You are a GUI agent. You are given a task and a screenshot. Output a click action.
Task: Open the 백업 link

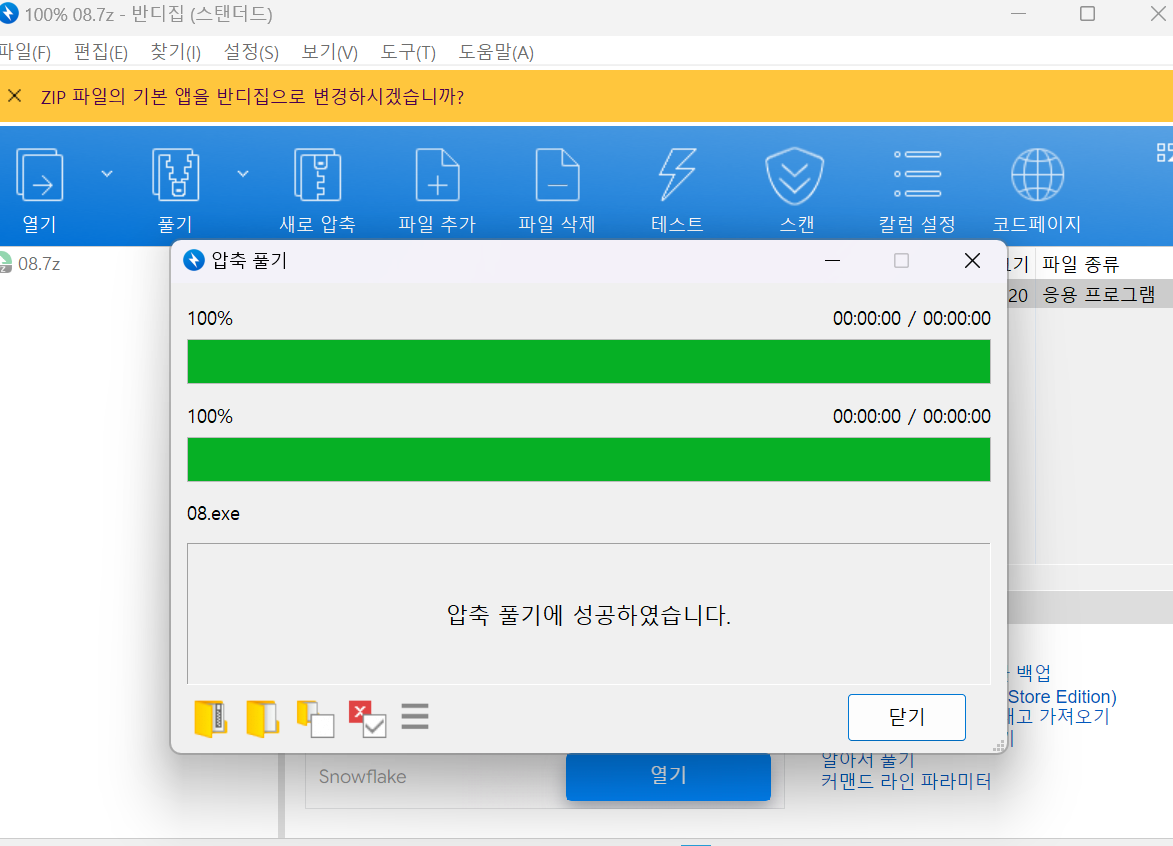coord(1032,672)
